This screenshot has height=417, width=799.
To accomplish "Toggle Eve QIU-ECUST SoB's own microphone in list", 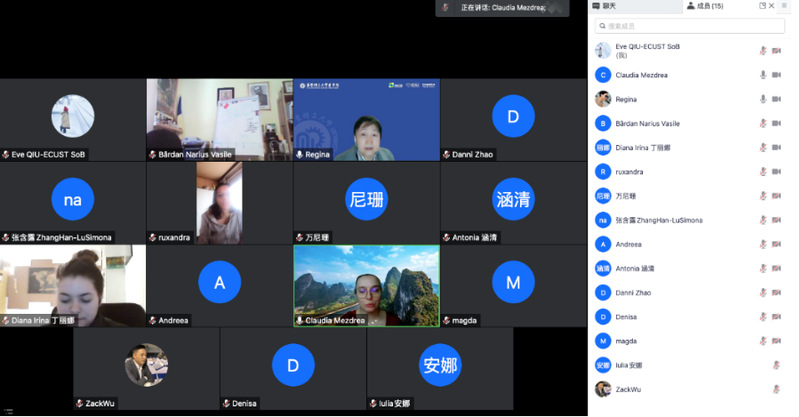I will 763,50.
